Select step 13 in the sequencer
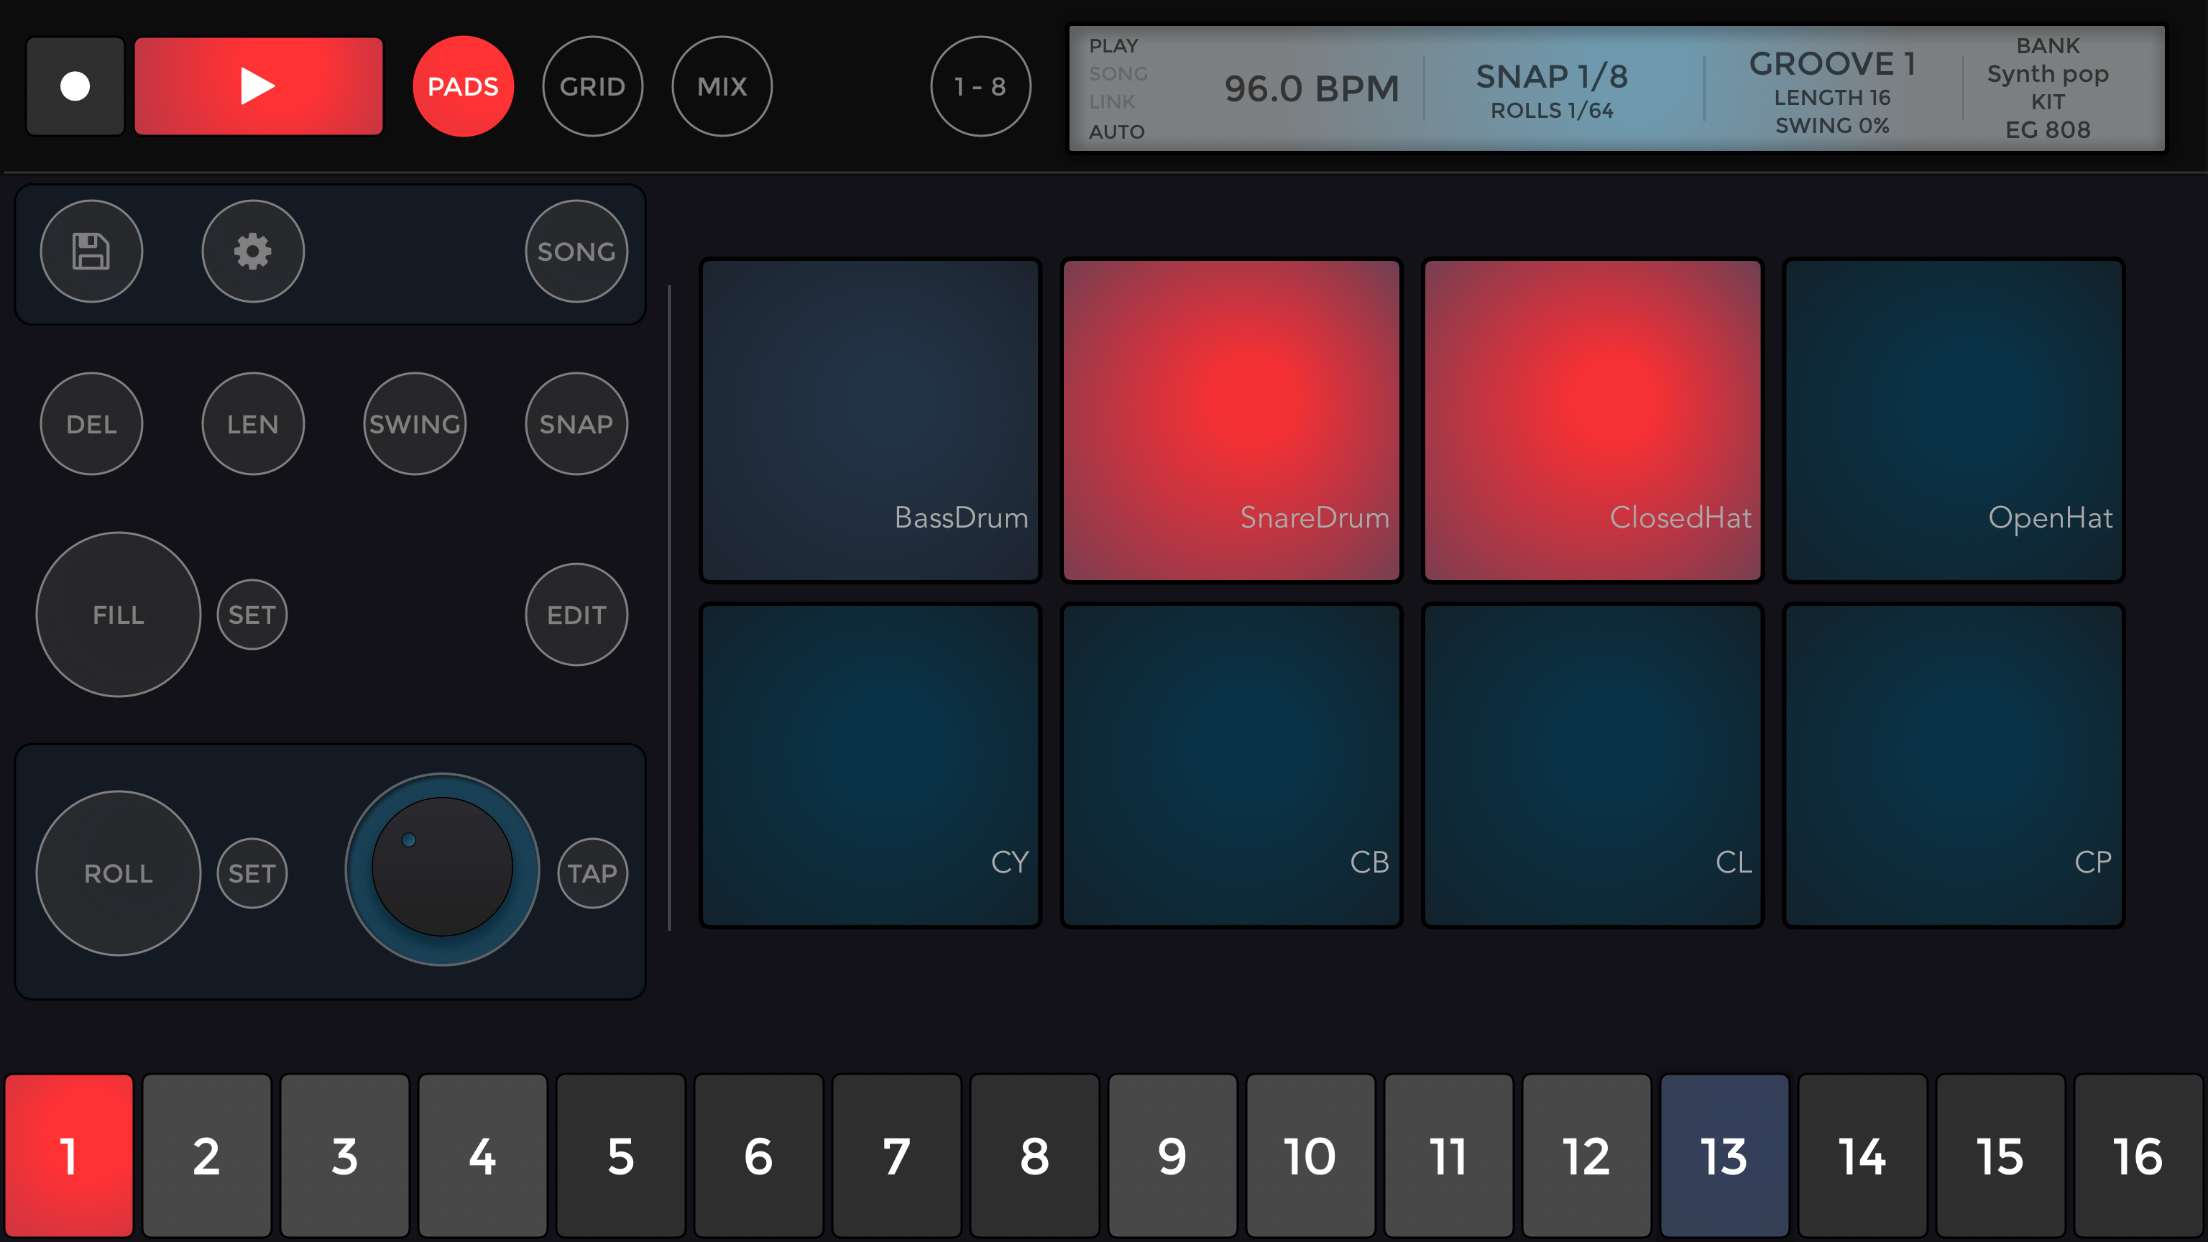The width and height of the screenshot is (2208, 1242). [1724, 1156]
